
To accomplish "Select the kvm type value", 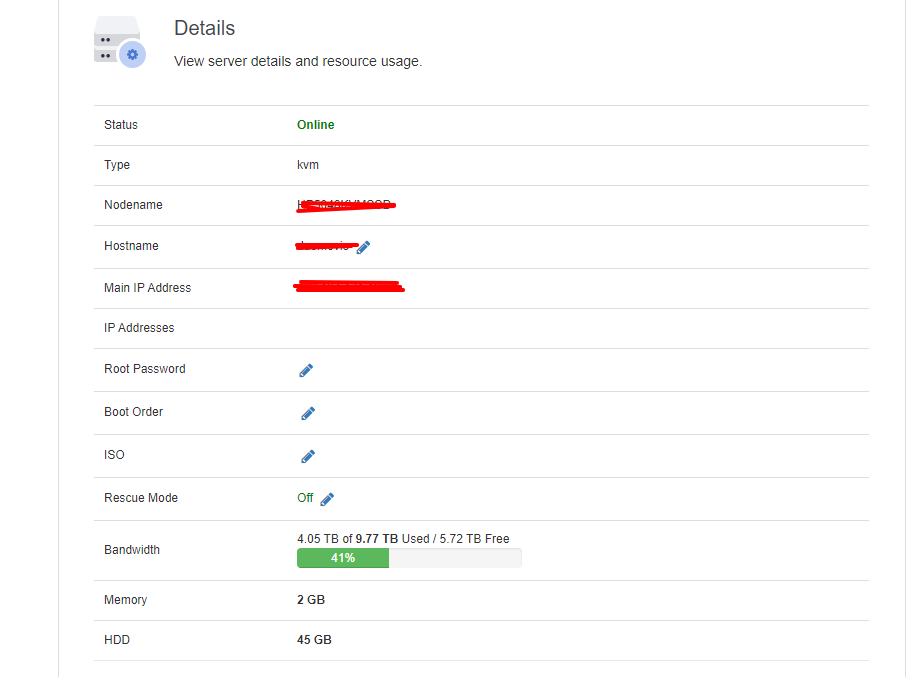I will [x=308, y=165].
